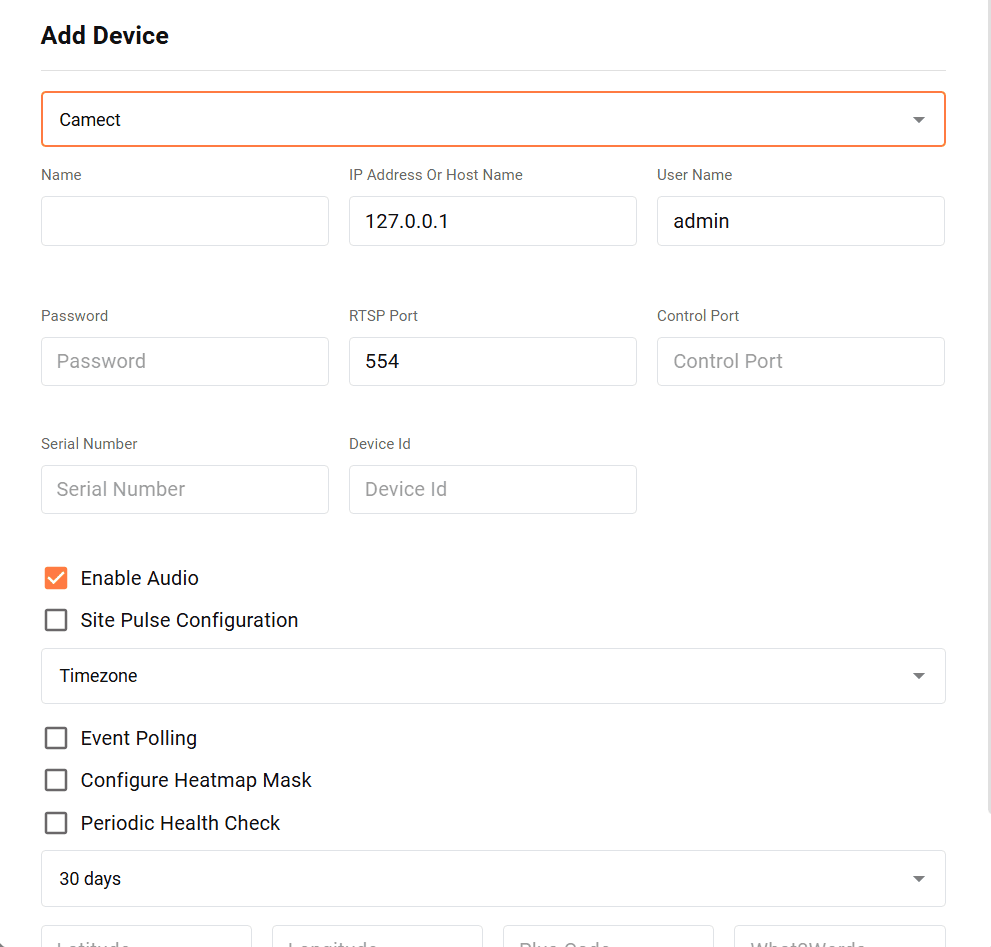This screenshot has width=991, height=947.
Task: Click the RTSP Port field showing 554
Action: tap(493, 361)
